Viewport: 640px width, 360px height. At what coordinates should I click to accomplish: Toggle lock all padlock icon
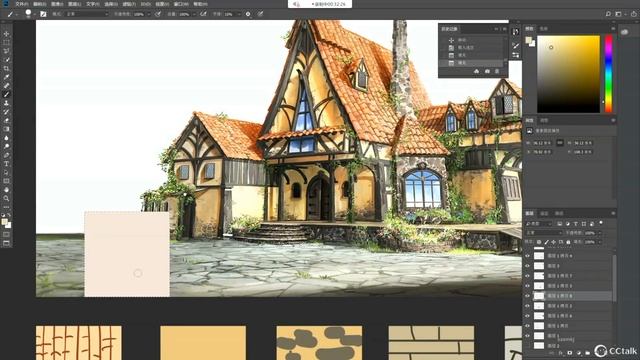(x=568, y=242)
